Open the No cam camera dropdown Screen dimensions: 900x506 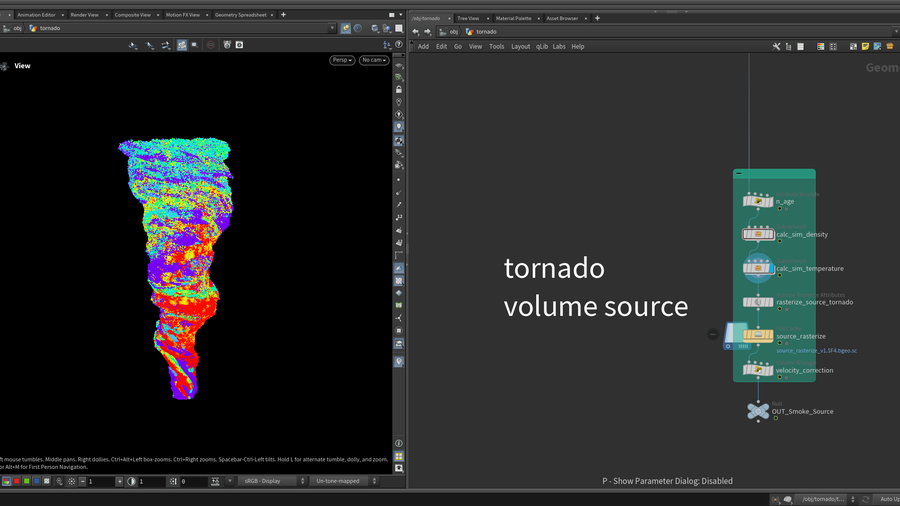[375, 60]
